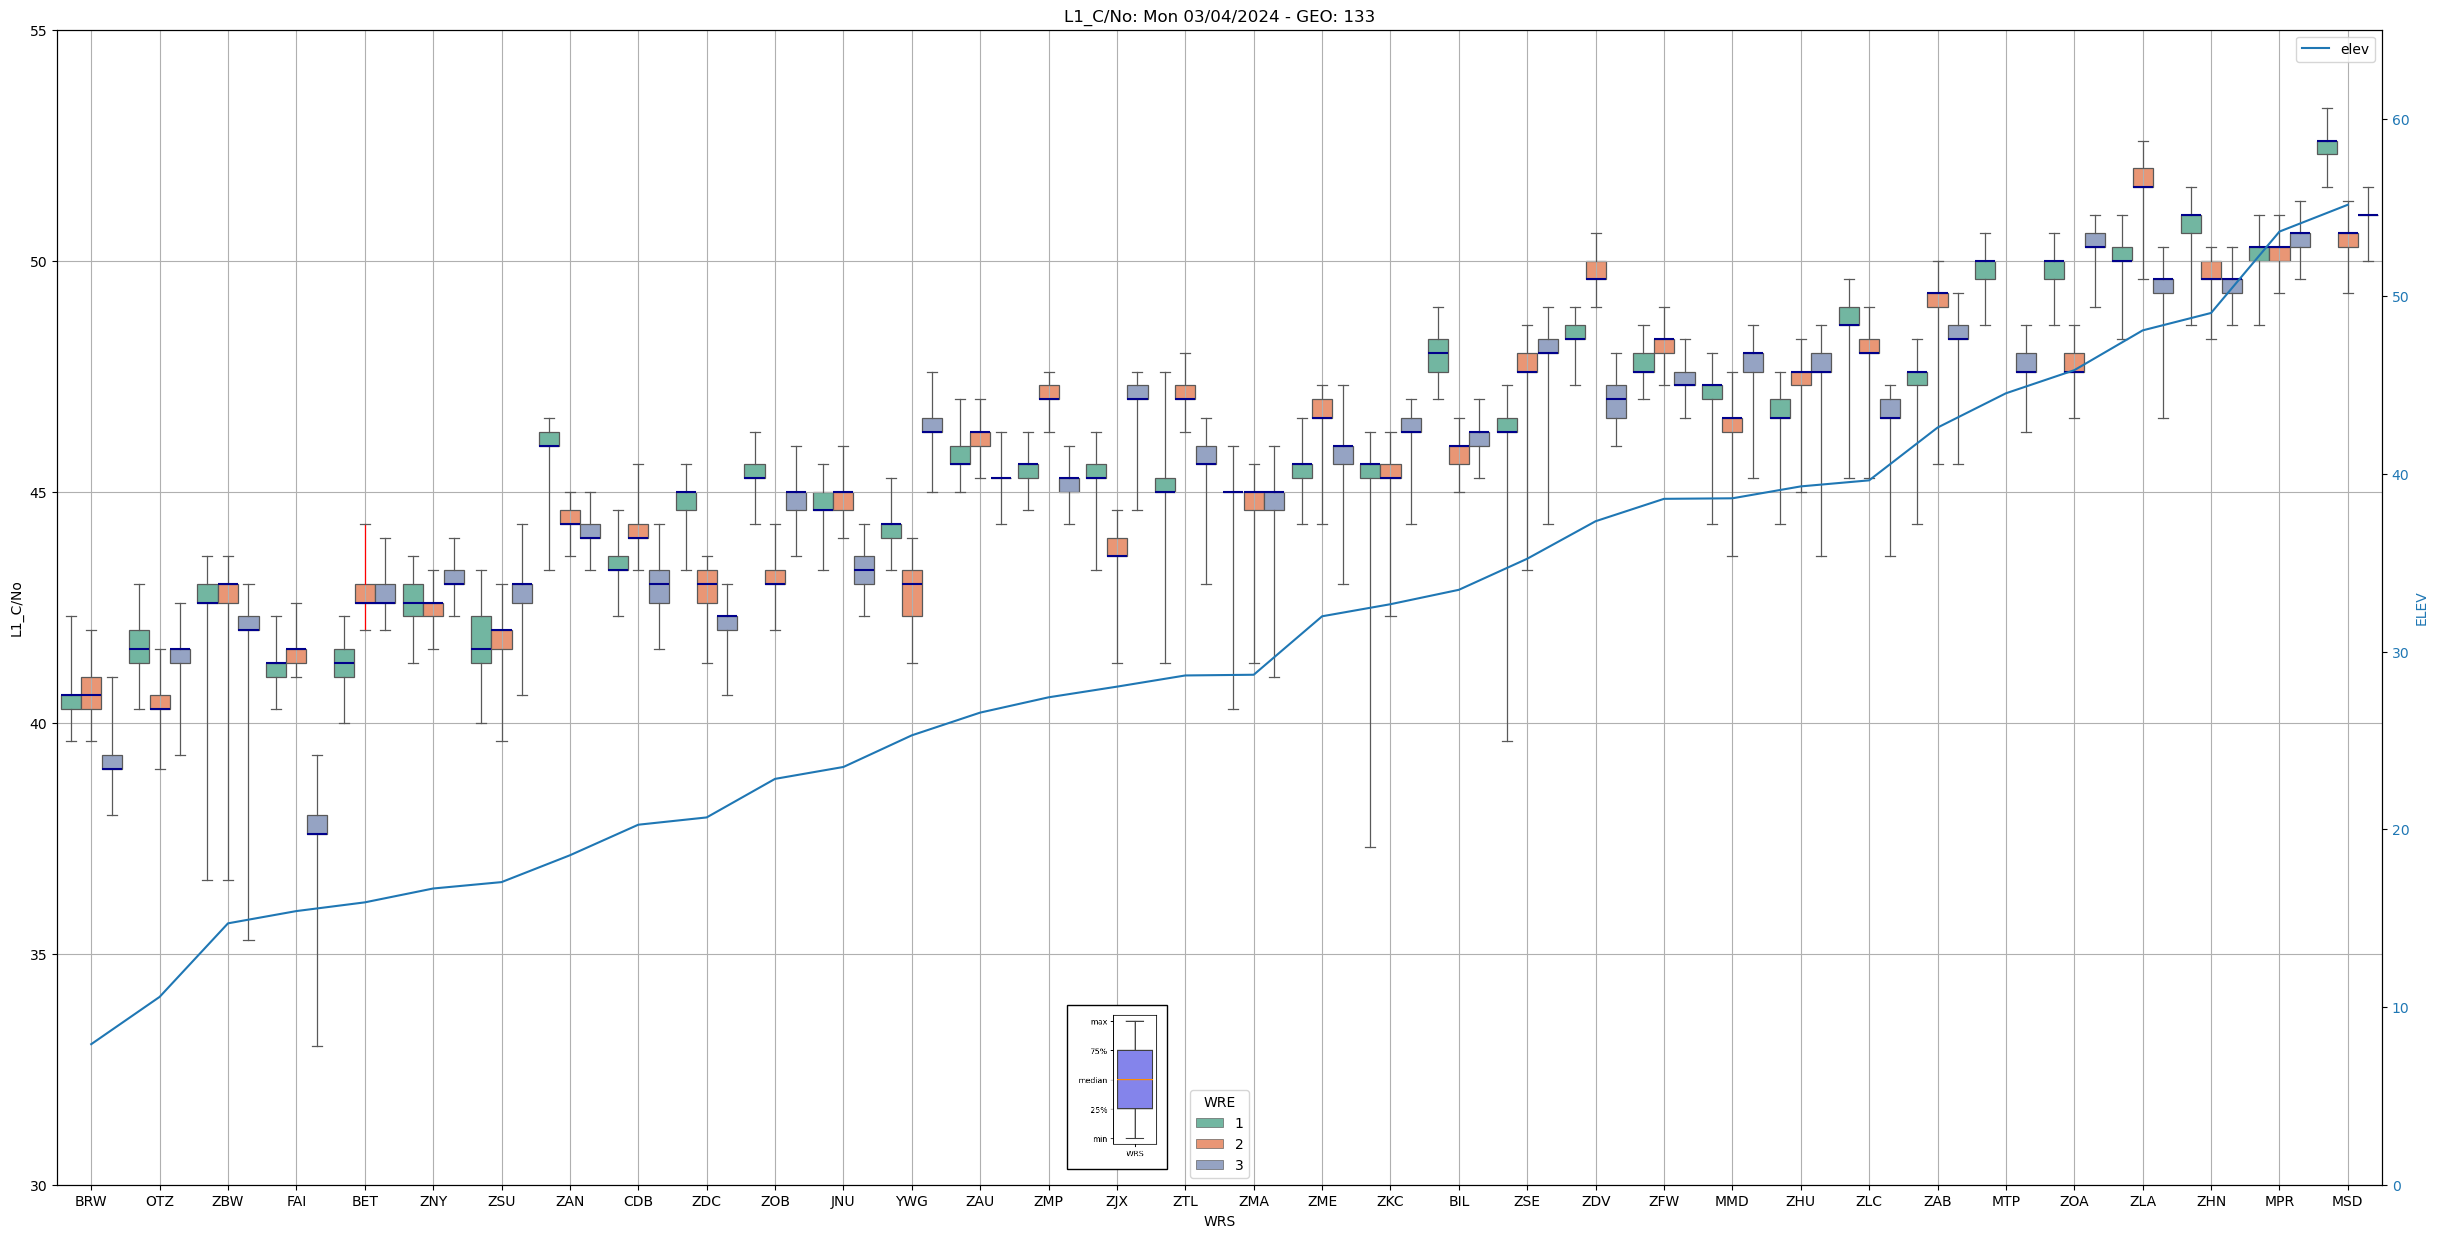Click the ZTL station tick label

1185,1201
